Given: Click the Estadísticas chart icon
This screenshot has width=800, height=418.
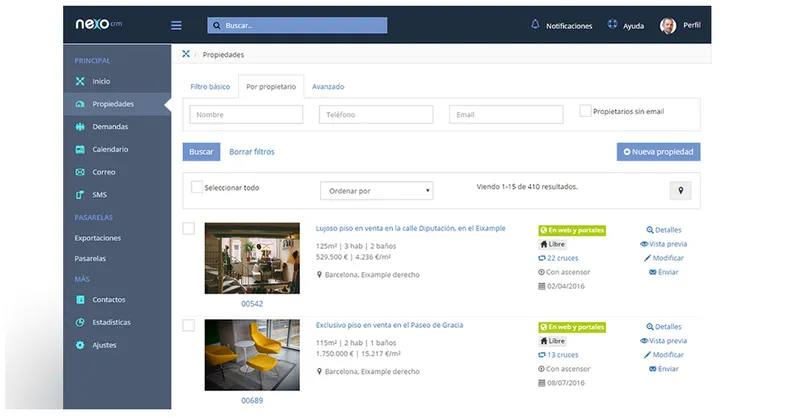Looking at the screenshot, I should click(80, 323).
